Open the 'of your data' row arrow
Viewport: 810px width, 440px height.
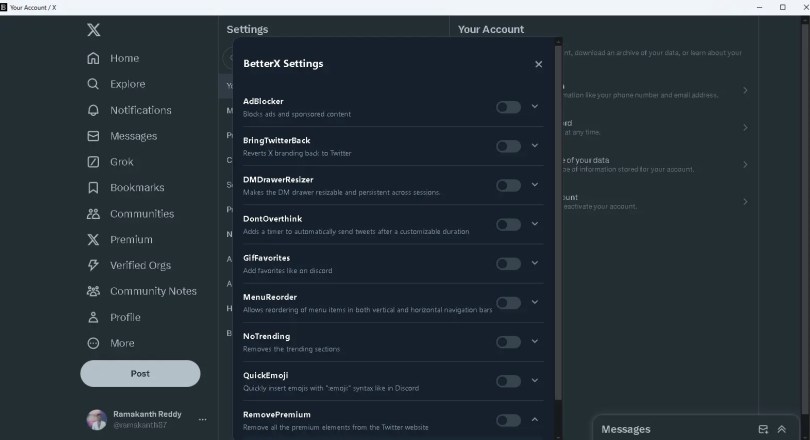[x=745, y=165]
